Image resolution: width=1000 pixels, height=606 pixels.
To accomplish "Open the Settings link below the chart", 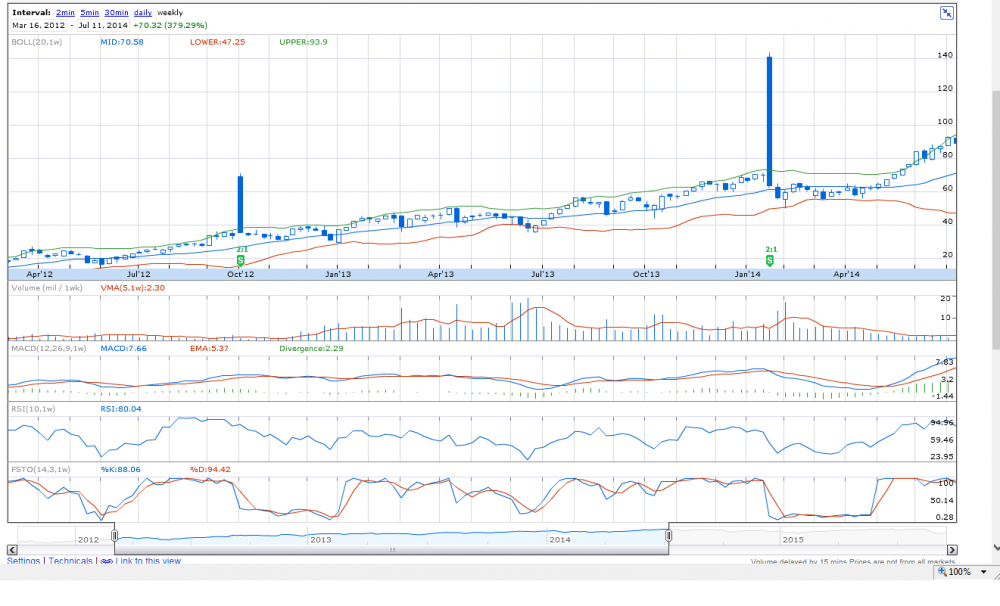I will pyautogui.click(x=24, y=562).
